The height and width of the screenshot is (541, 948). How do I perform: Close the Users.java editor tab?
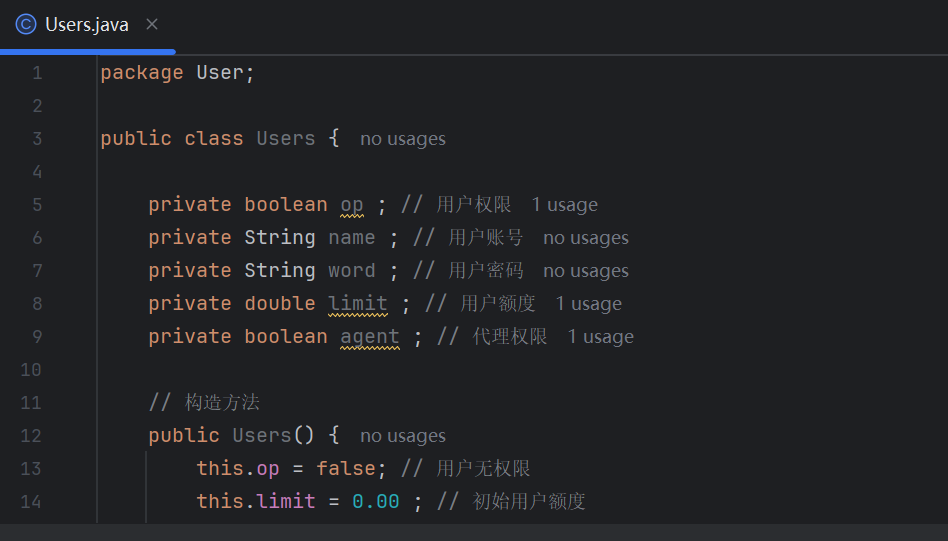point(152,25)
